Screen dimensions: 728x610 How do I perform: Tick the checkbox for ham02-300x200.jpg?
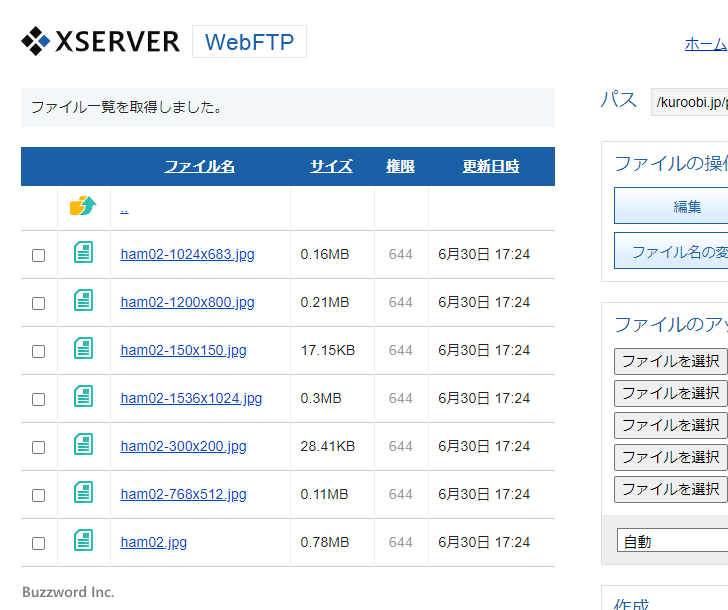coord(39,447)
